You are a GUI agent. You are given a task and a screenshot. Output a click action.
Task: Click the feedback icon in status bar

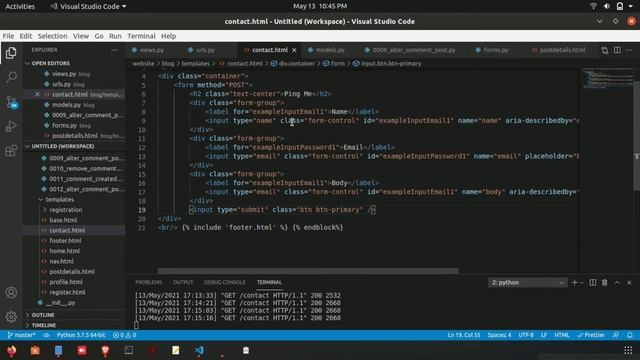pos(616,335)
